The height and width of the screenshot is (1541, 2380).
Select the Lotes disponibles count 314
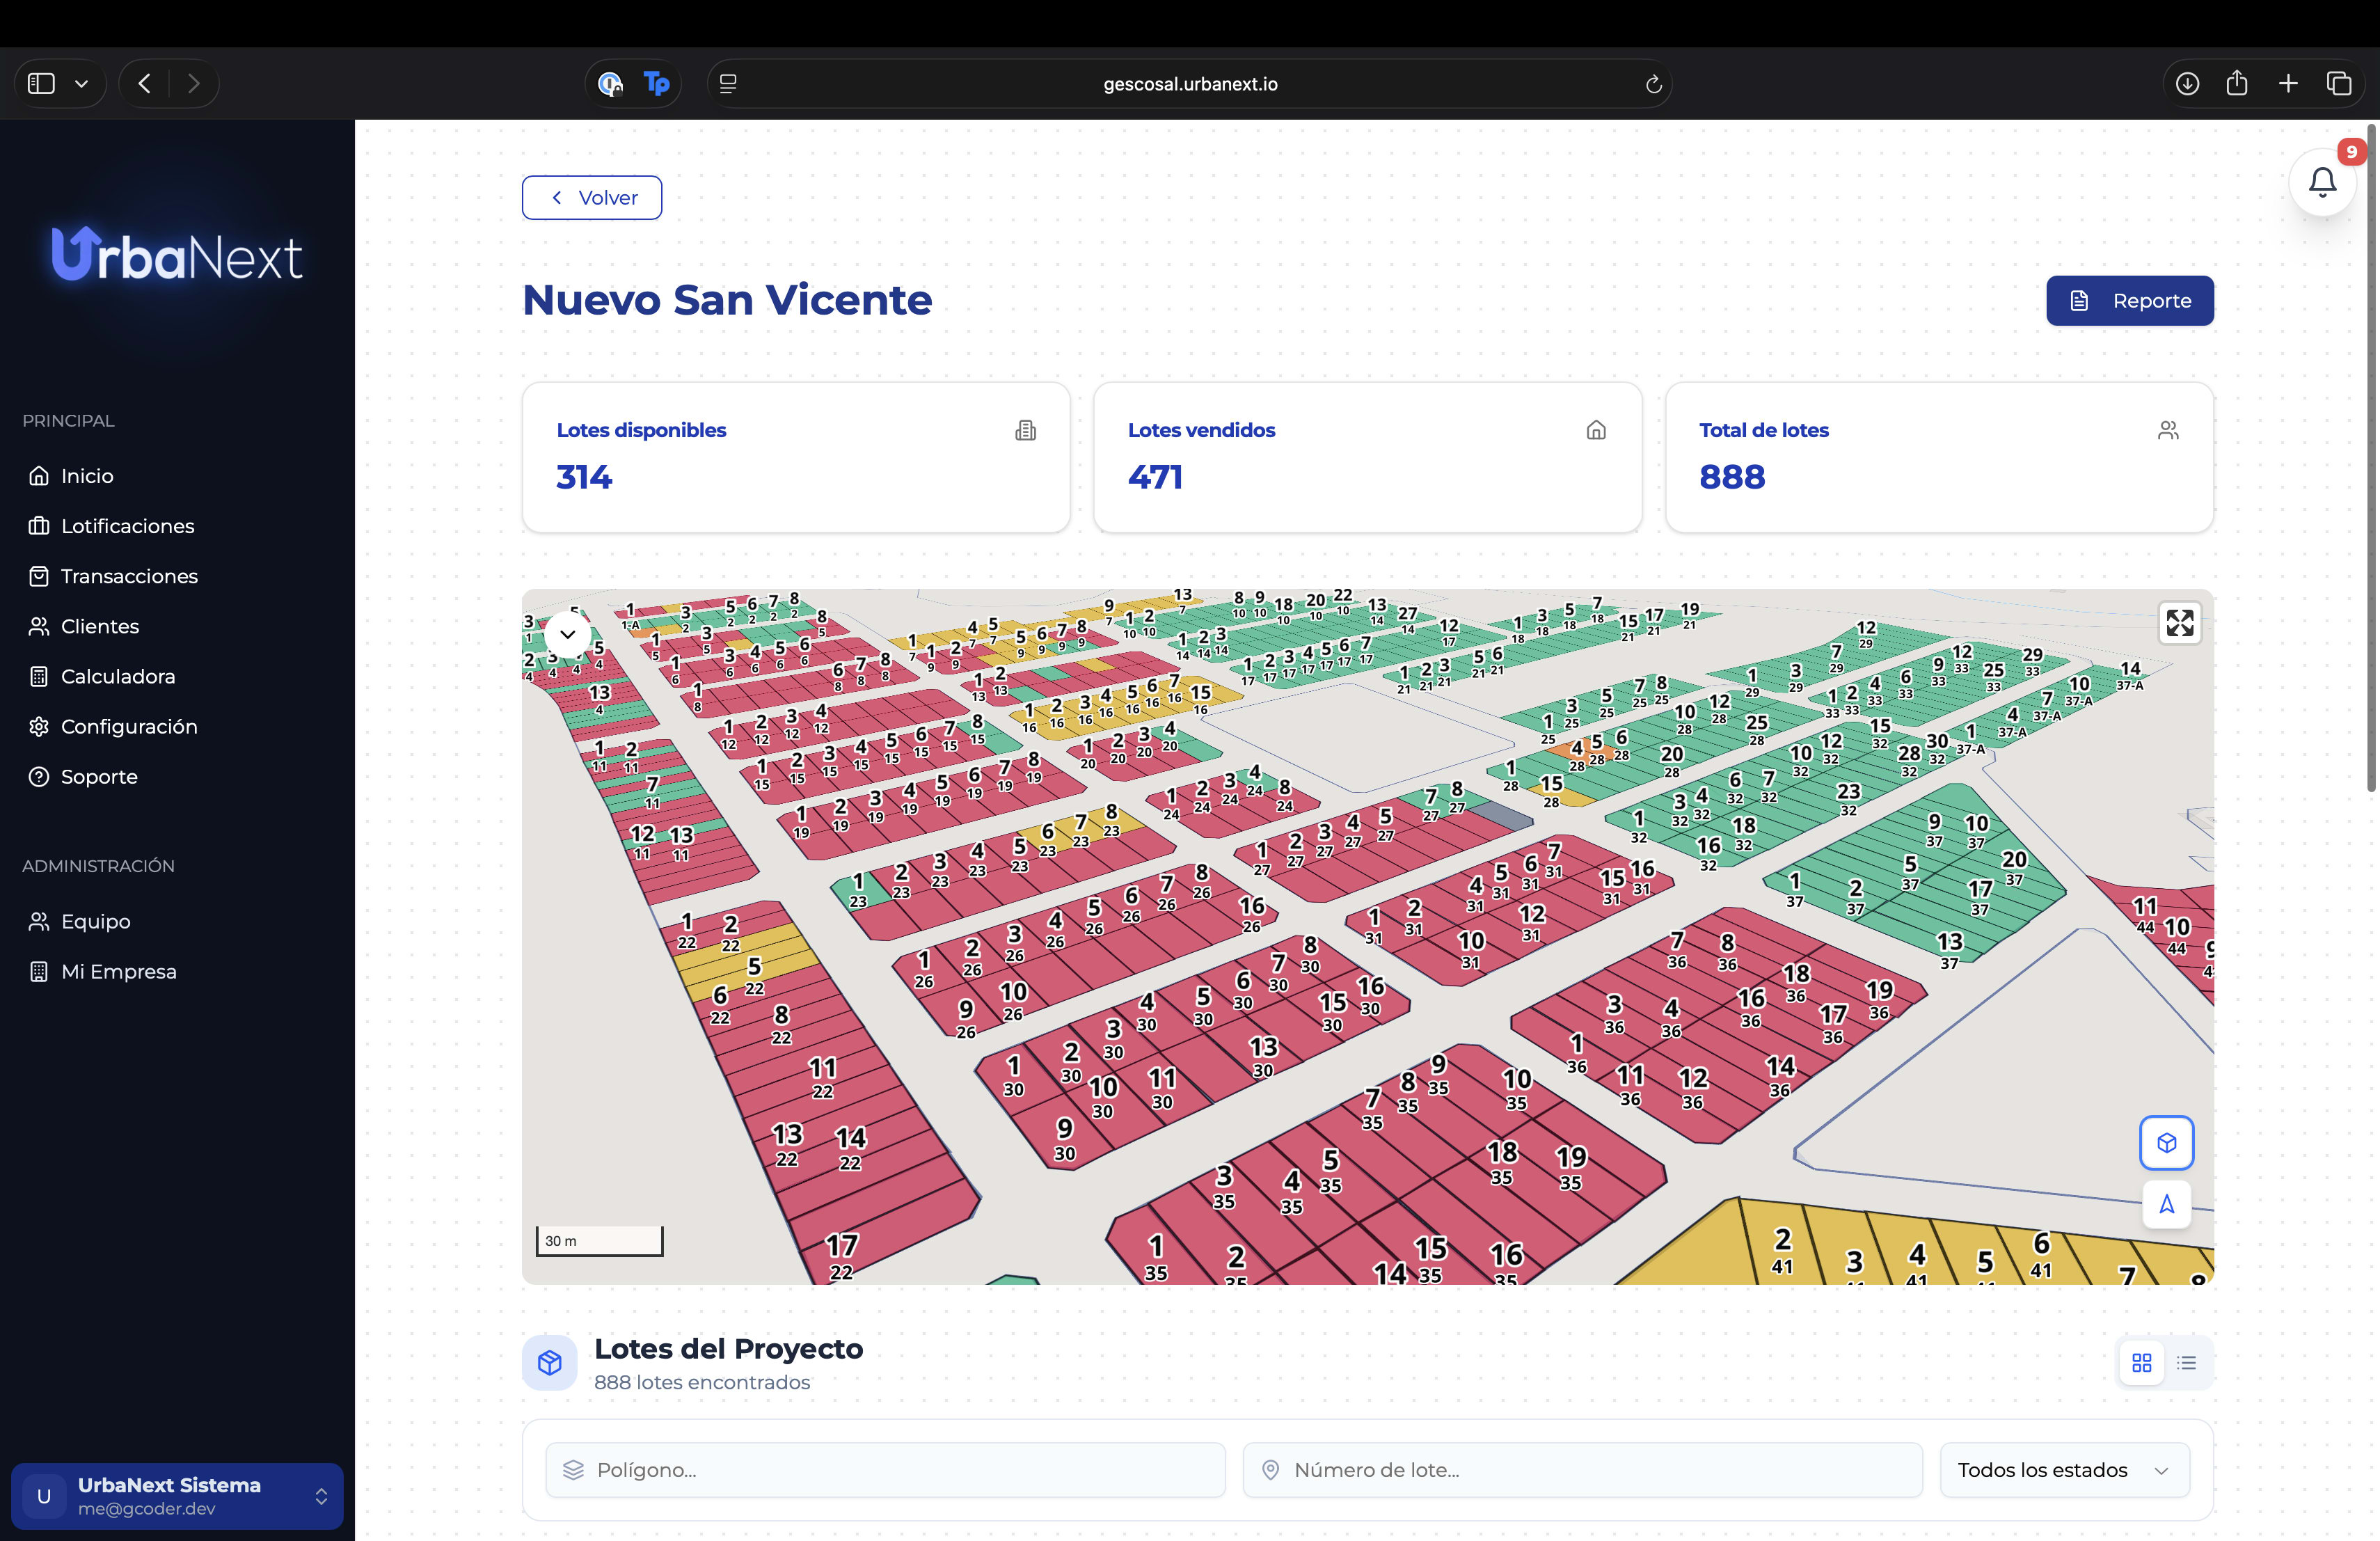(584, 477)
